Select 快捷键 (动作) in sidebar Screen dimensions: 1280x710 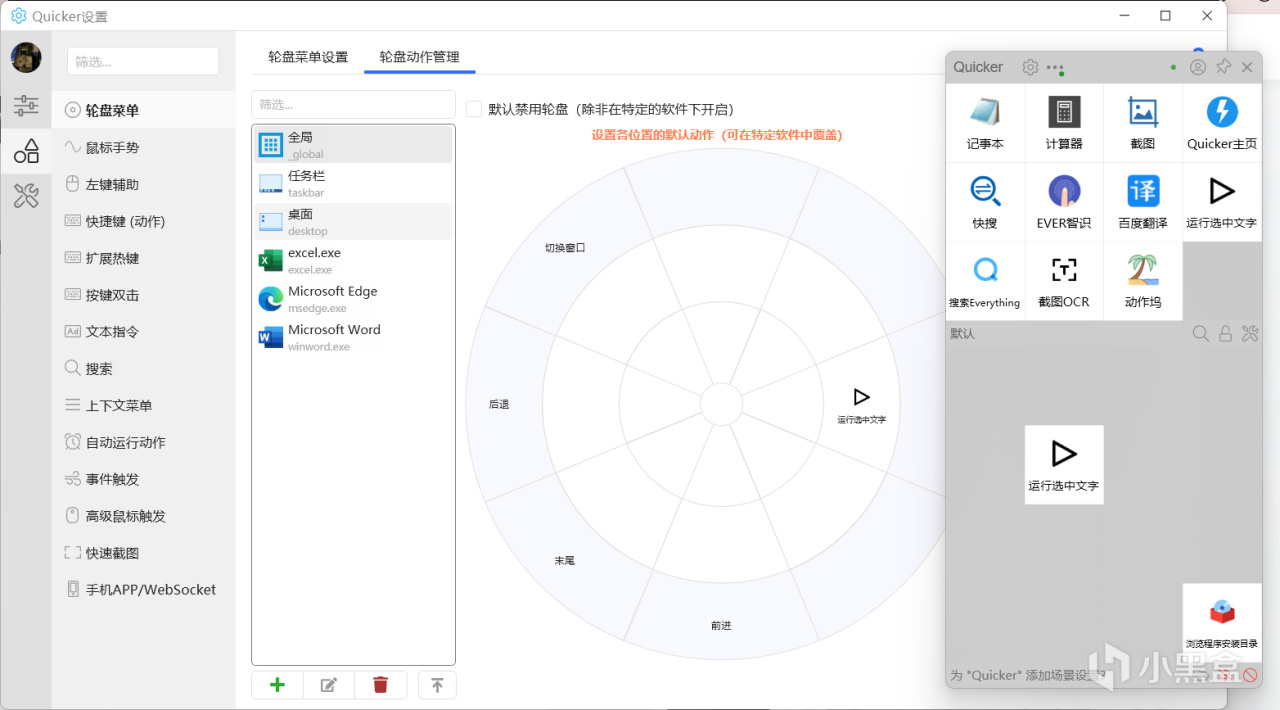pos(125,222)
